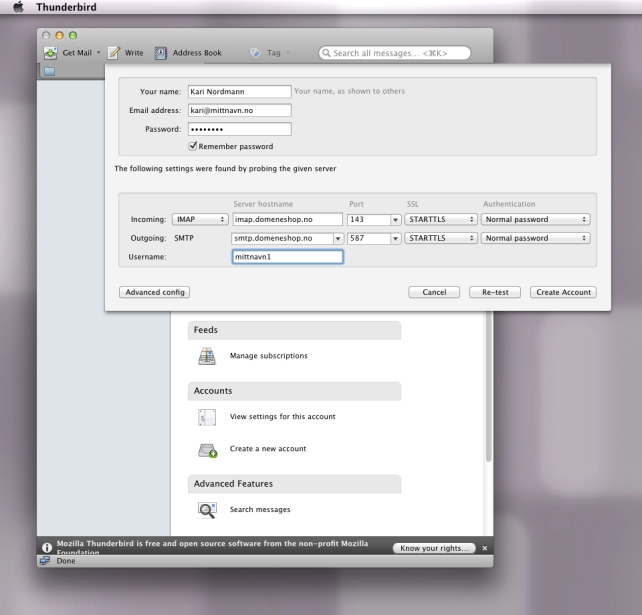642x615 pixels.
Task: Edit the imap.domeneshop.no hostname field
Action: click(287, 219)
